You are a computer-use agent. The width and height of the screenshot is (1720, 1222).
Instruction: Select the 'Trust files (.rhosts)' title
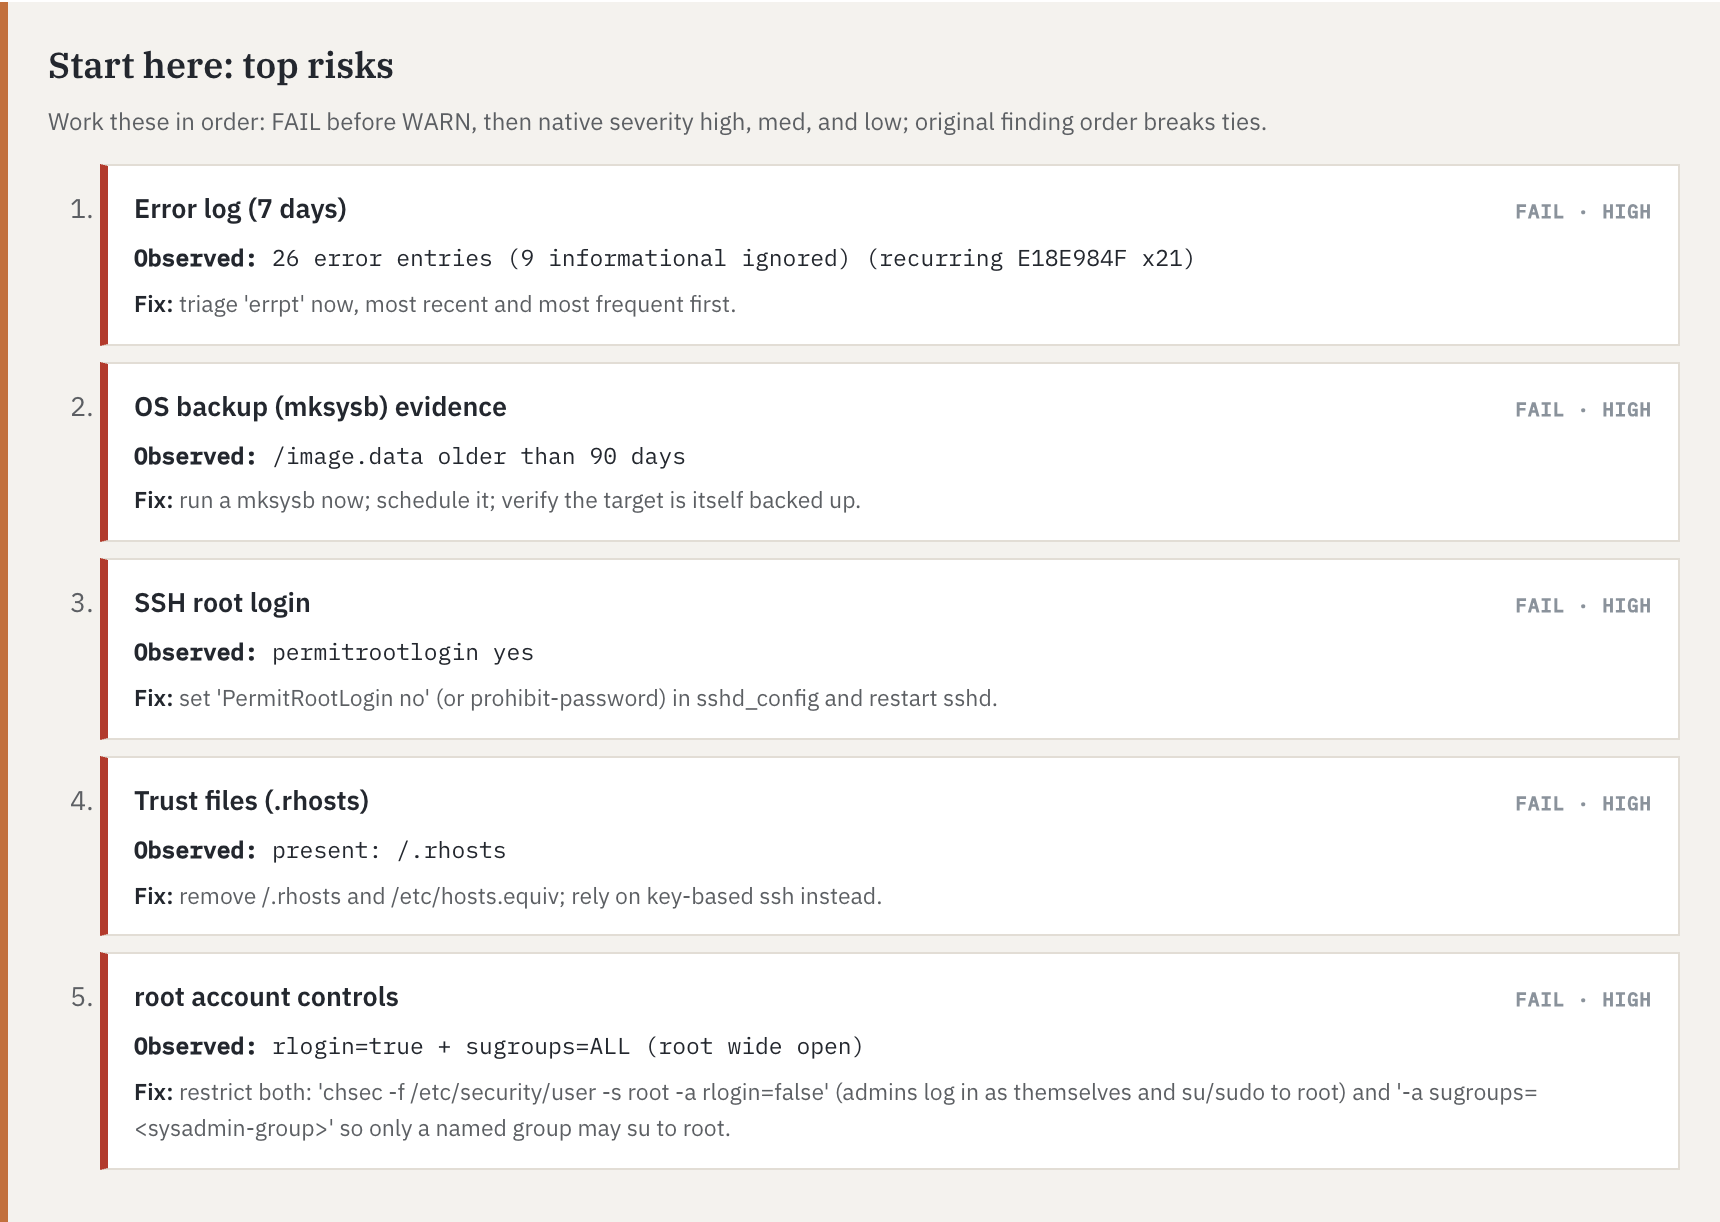251,801
